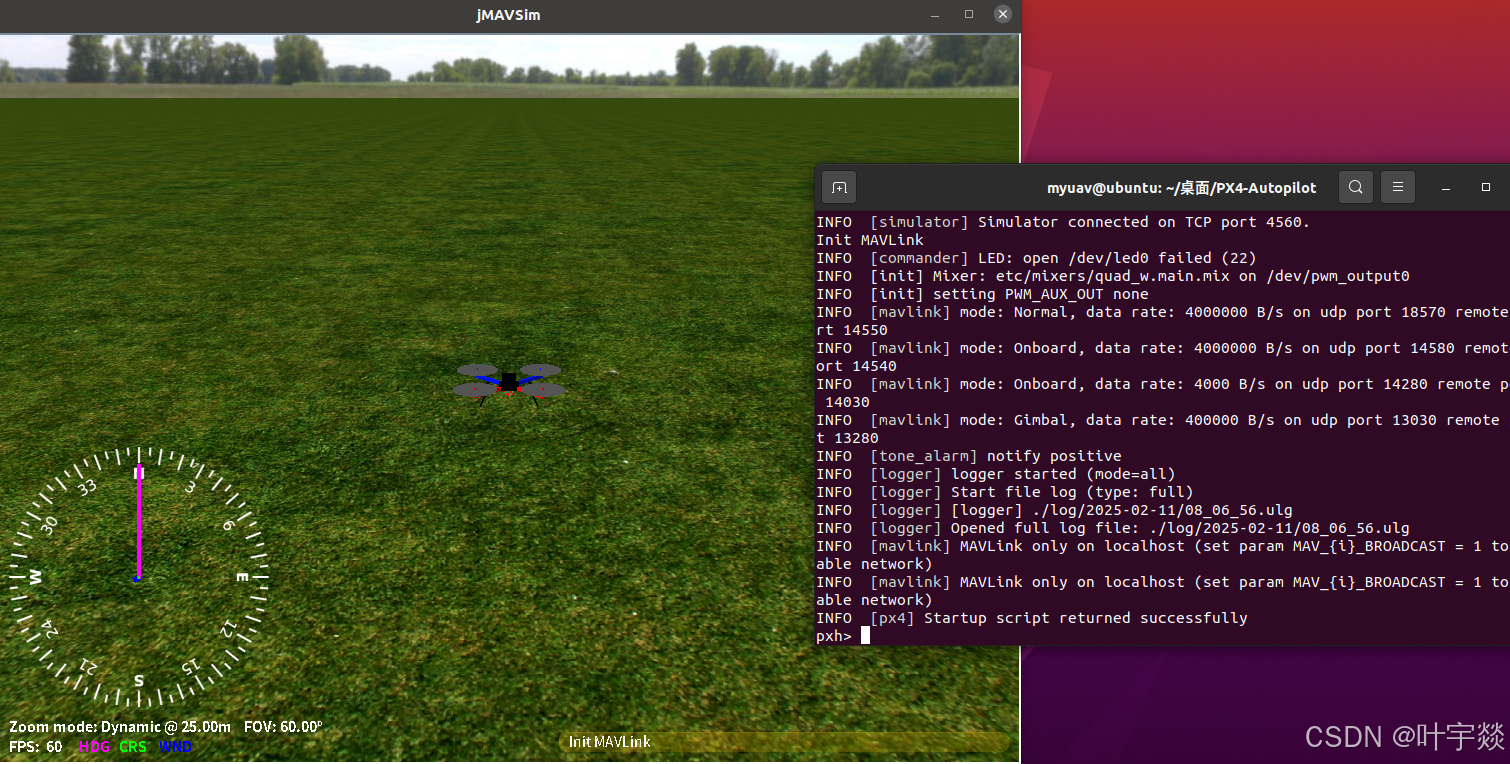The height and width of the screenshot is (764, 1510).
Task: Click the Startup script returned successfully line
Action: [1032, 618]
